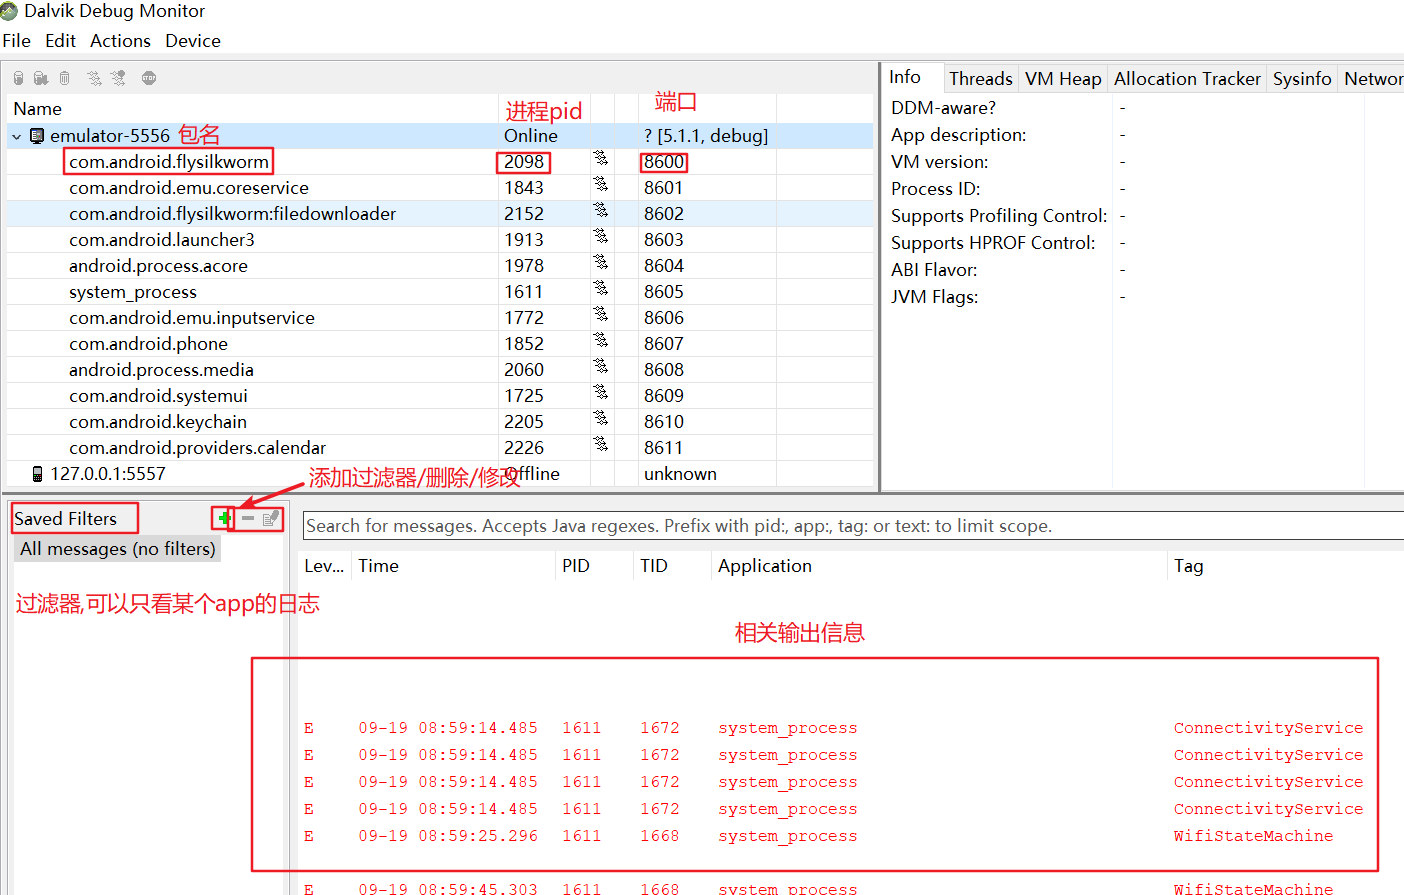Open the Edit menu
The image size is (1404, 895).
coord(60,41)
